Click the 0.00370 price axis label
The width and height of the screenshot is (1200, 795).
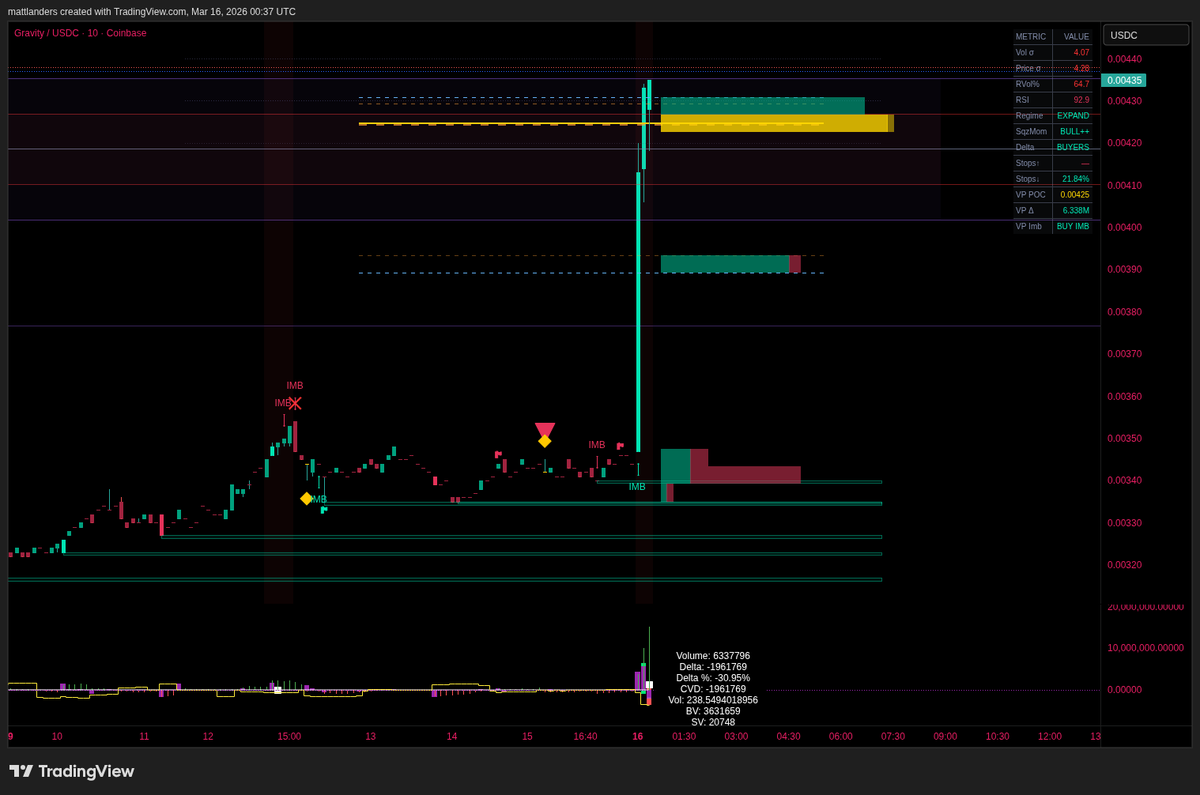(x=1124, y=354)
